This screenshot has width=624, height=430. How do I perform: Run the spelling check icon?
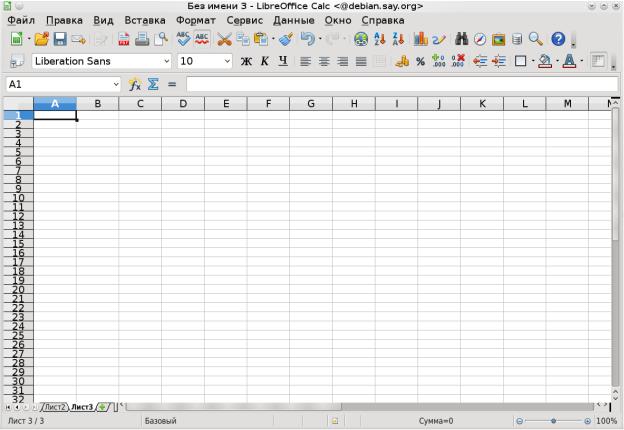tap(183, 39)
